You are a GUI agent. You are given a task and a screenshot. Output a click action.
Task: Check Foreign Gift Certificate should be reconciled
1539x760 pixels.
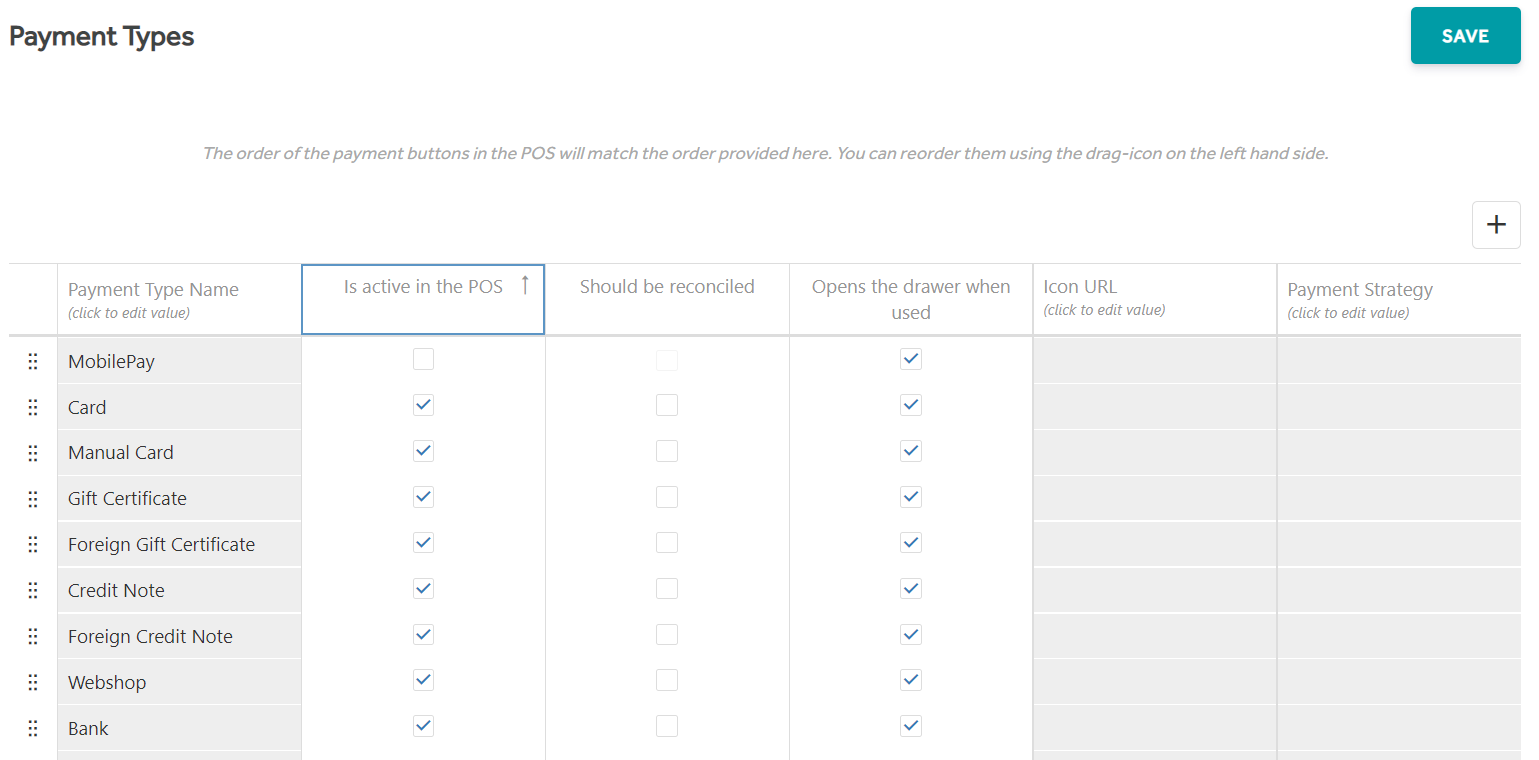click(x=667, y=543)
